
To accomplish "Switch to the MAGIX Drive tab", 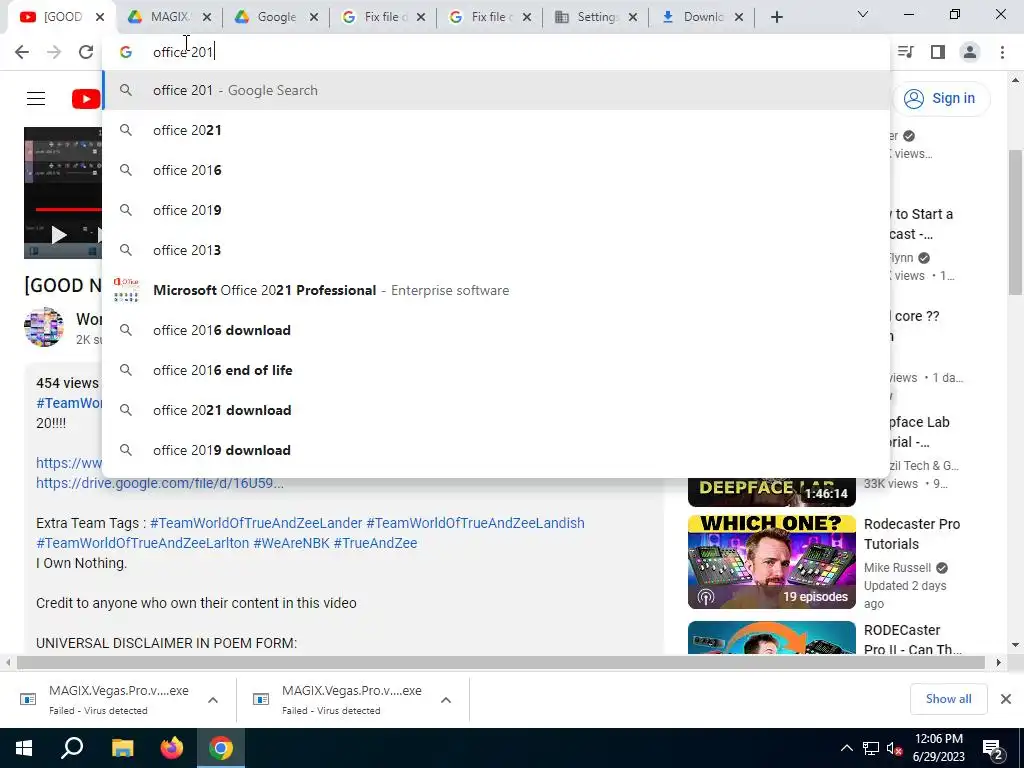I will click(159, 17).
